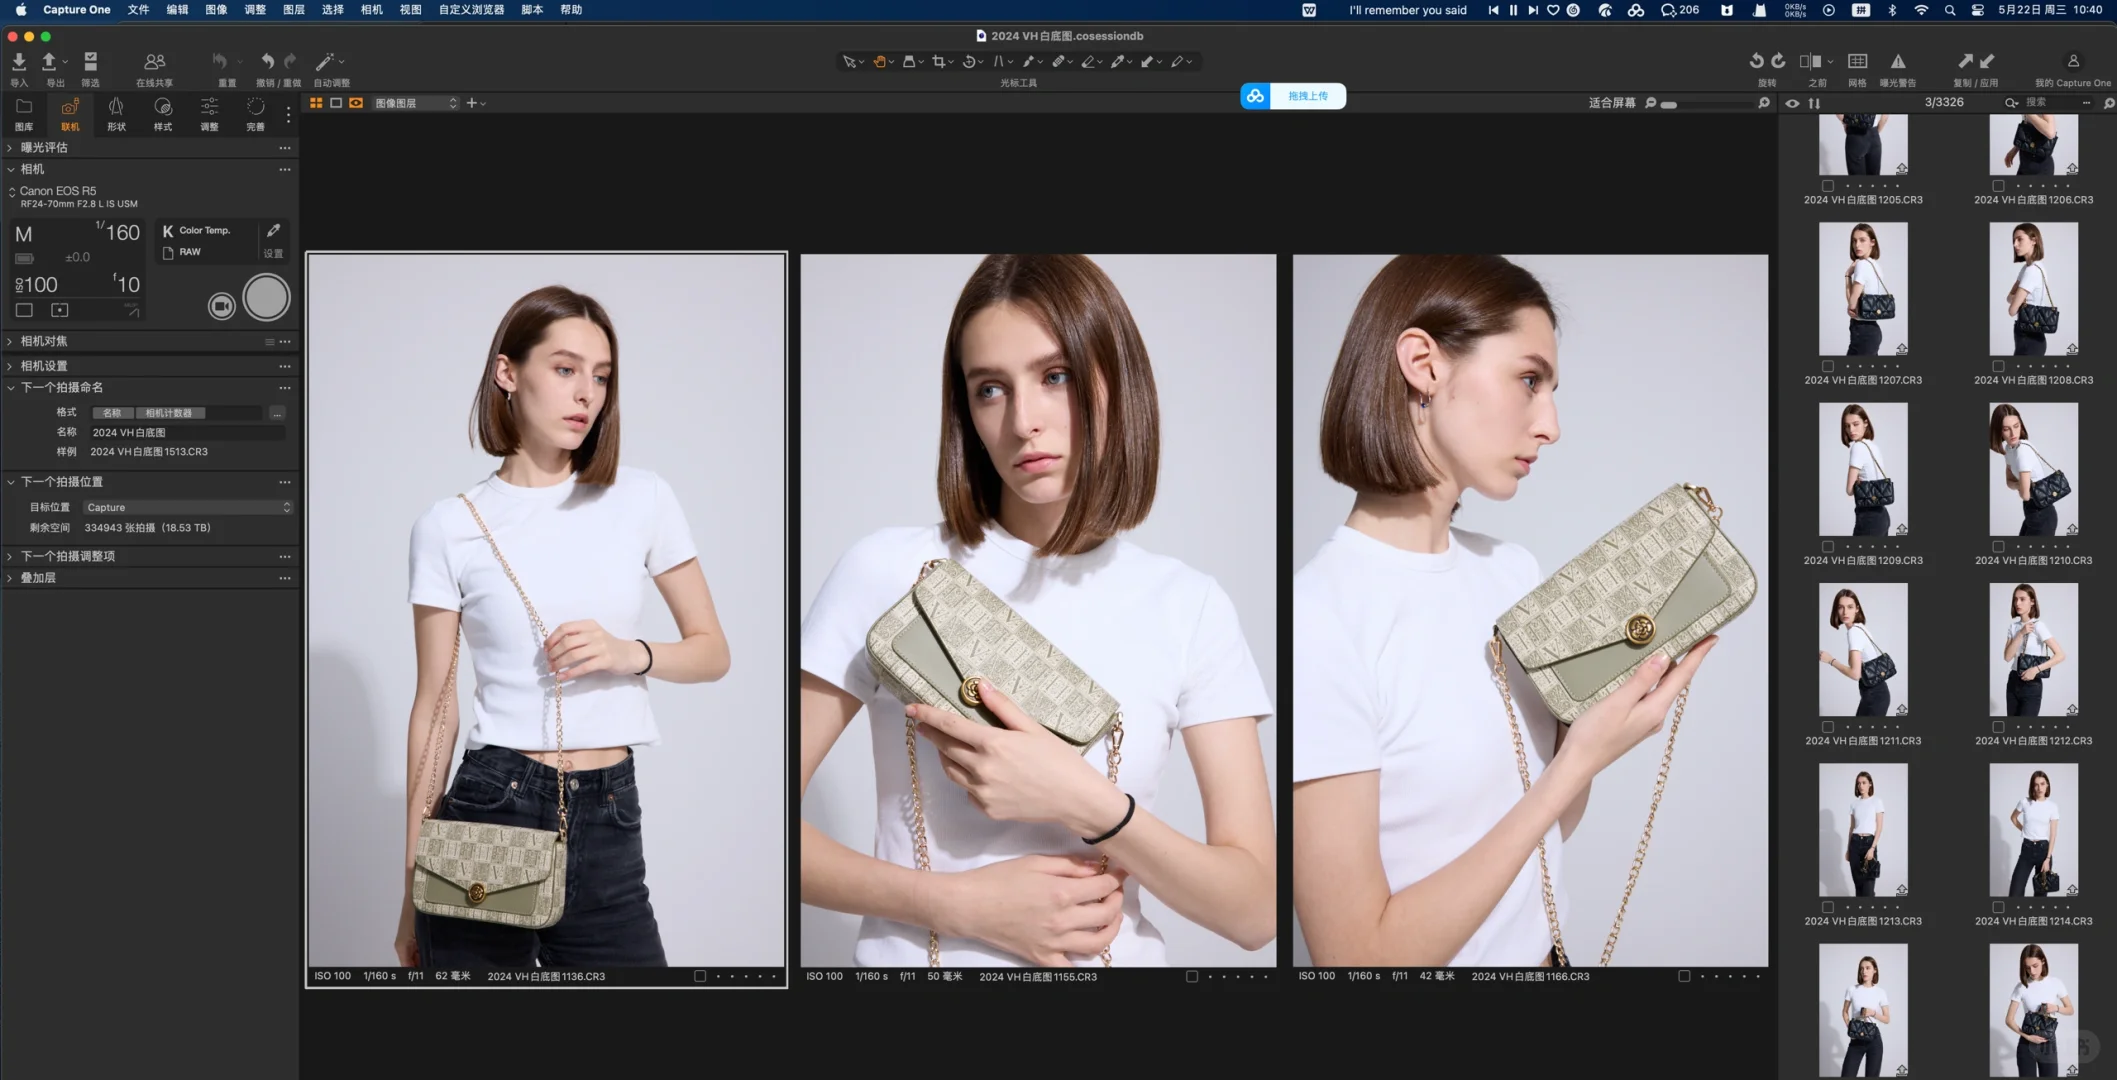The width and height of the screenshot is (2117, 1080).
Task: Click the camera shutter capture button
Action: (266, 298)
